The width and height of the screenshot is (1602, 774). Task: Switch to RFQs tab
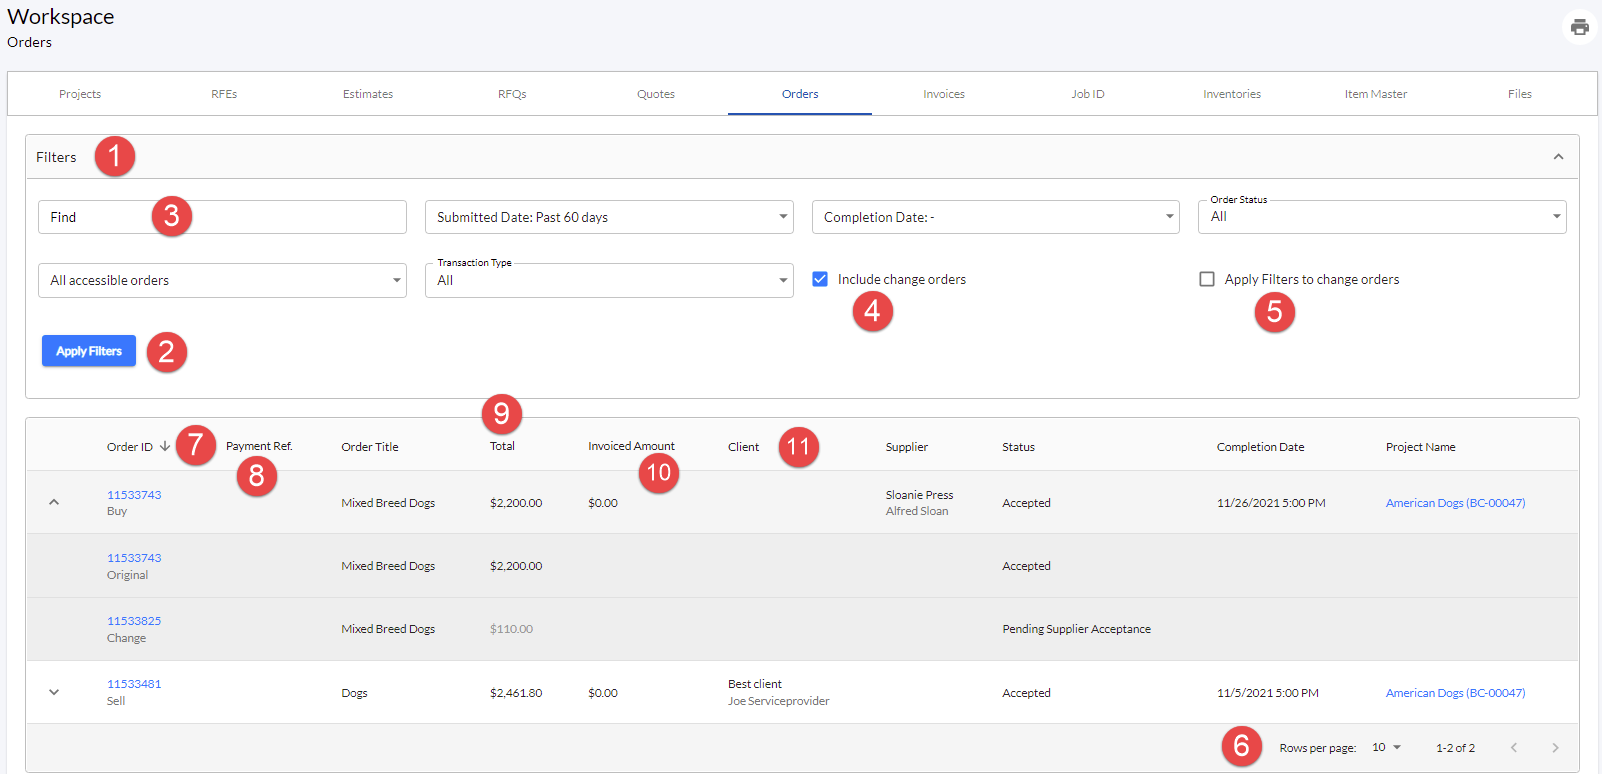[512, 94]
